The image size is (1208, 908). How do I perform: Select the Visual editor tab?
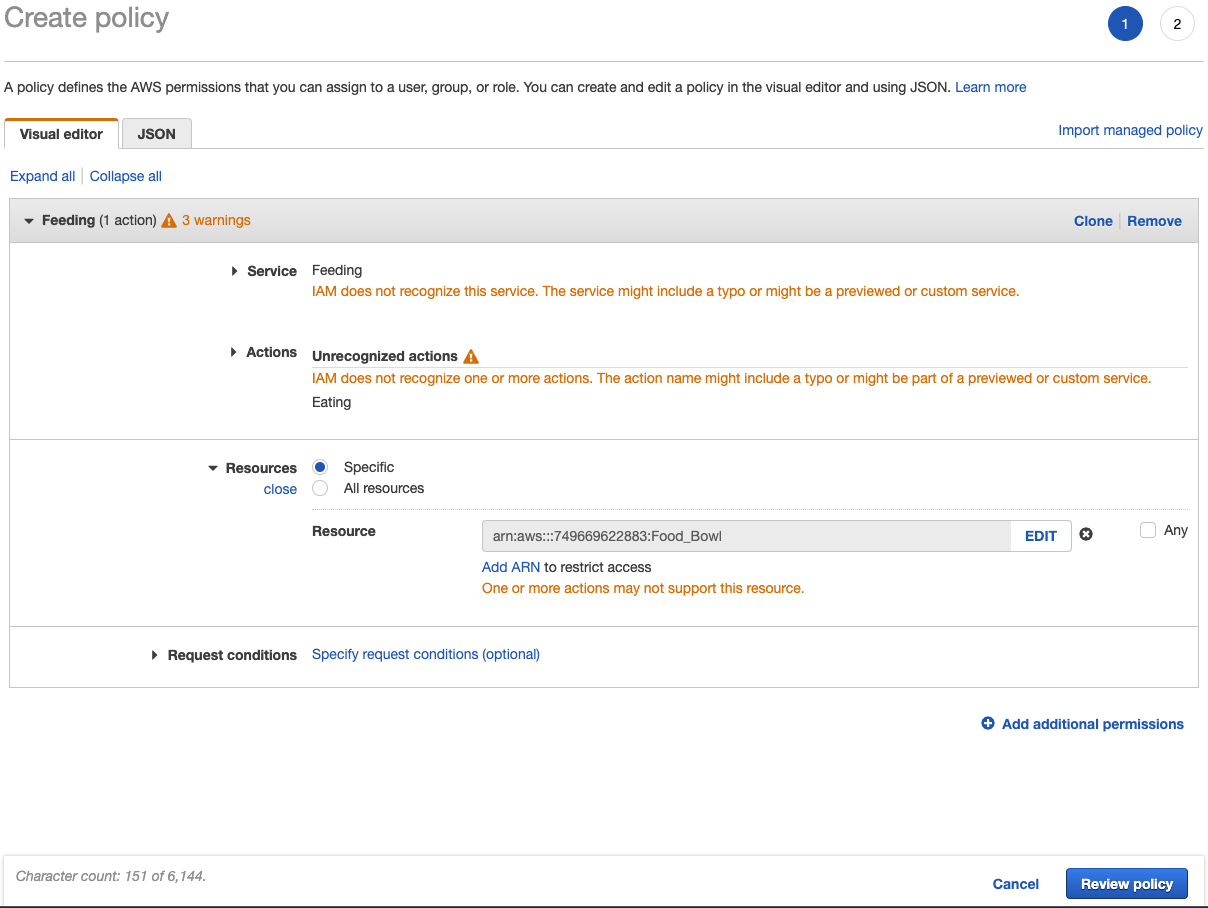[x=61, y=134]
